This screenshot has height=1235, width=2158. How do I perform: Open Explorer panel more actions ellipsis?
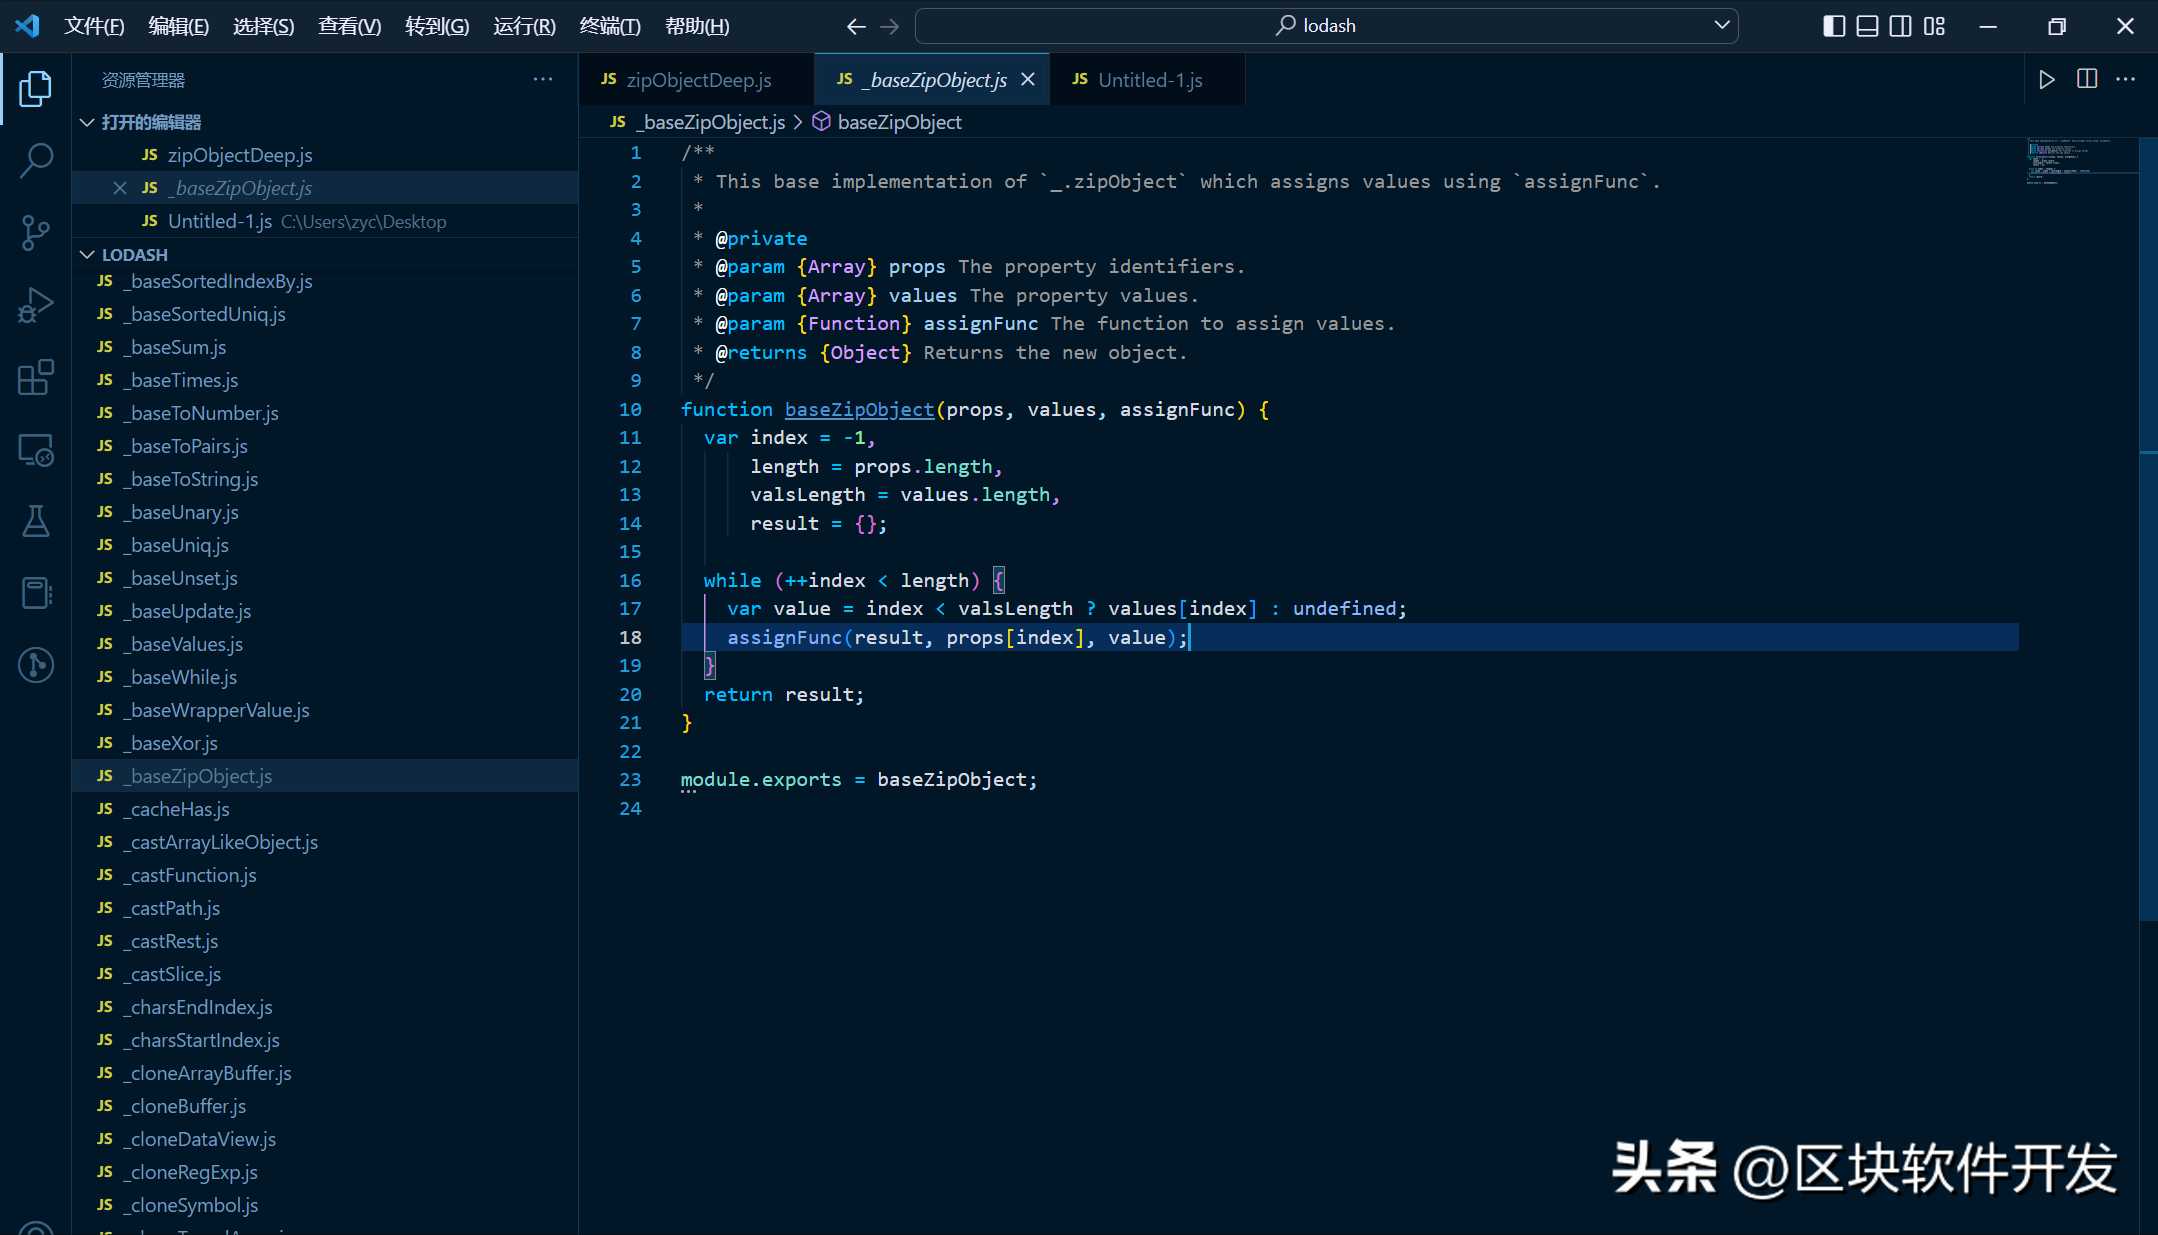[x=543, y=79]
